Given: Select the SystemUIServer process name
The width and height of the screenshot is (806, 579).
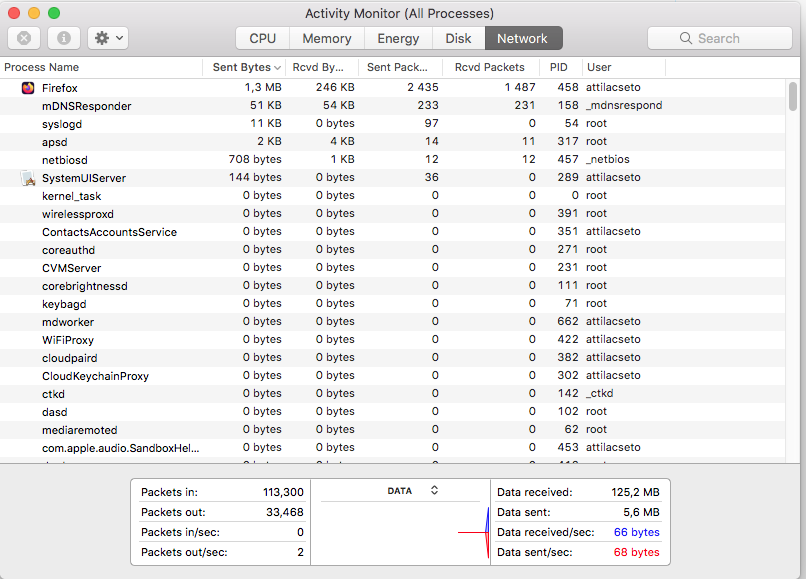Looking at the screenshot, I should [x=84, y=178].
